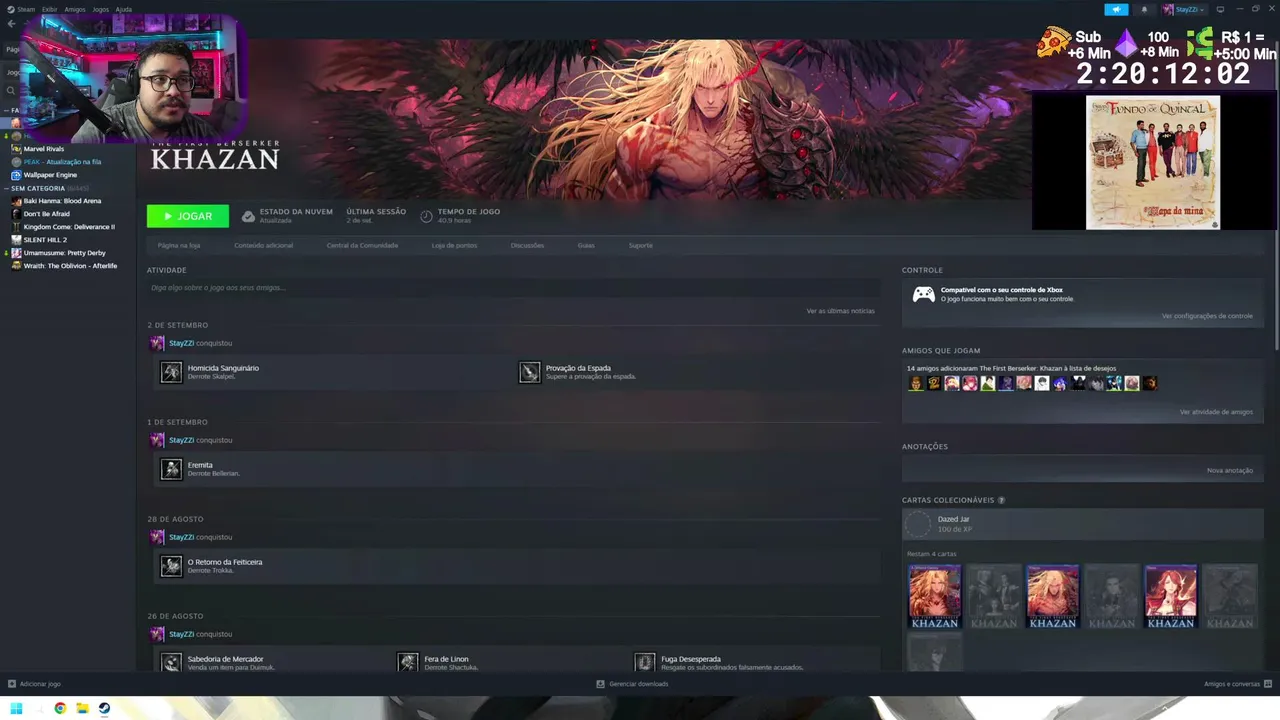Screen dimensions: 1280x720
Task: Click the library search magnifier icon
Action: click(11, 91)
